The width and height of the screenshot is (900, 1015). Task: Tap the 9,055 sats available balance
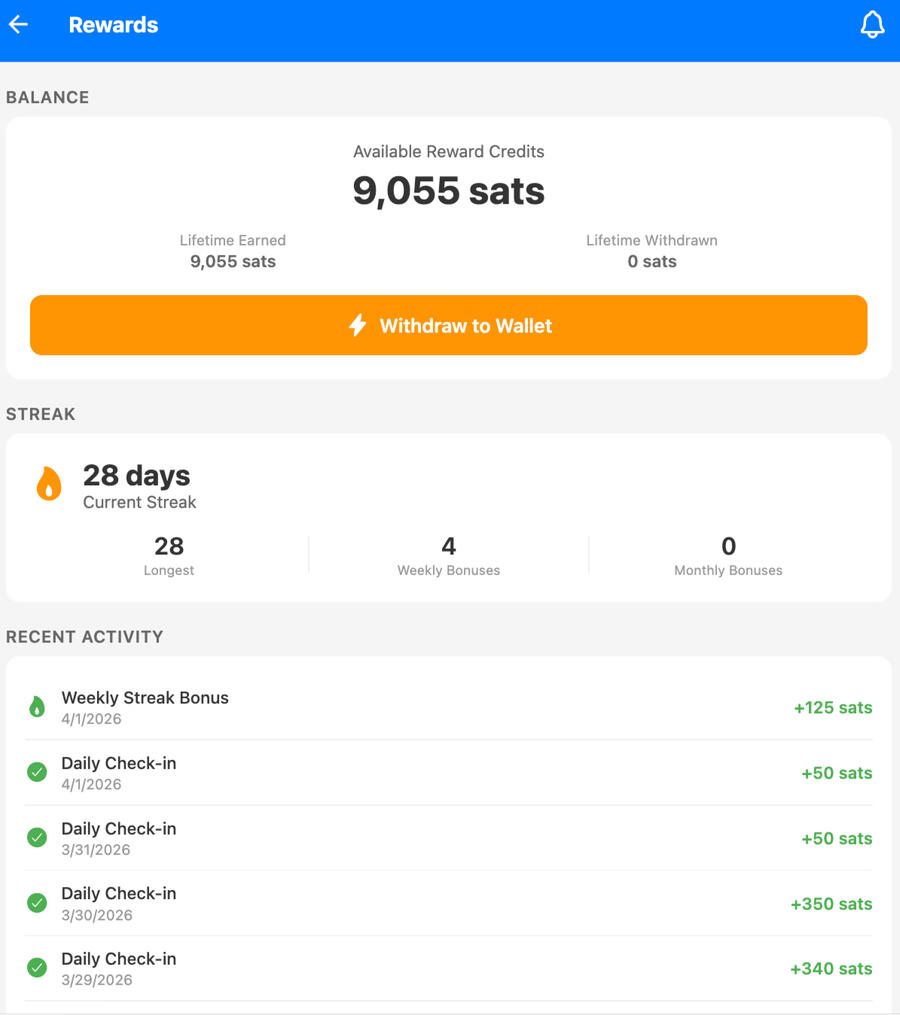pyautogui.click(x=448, y=190)
